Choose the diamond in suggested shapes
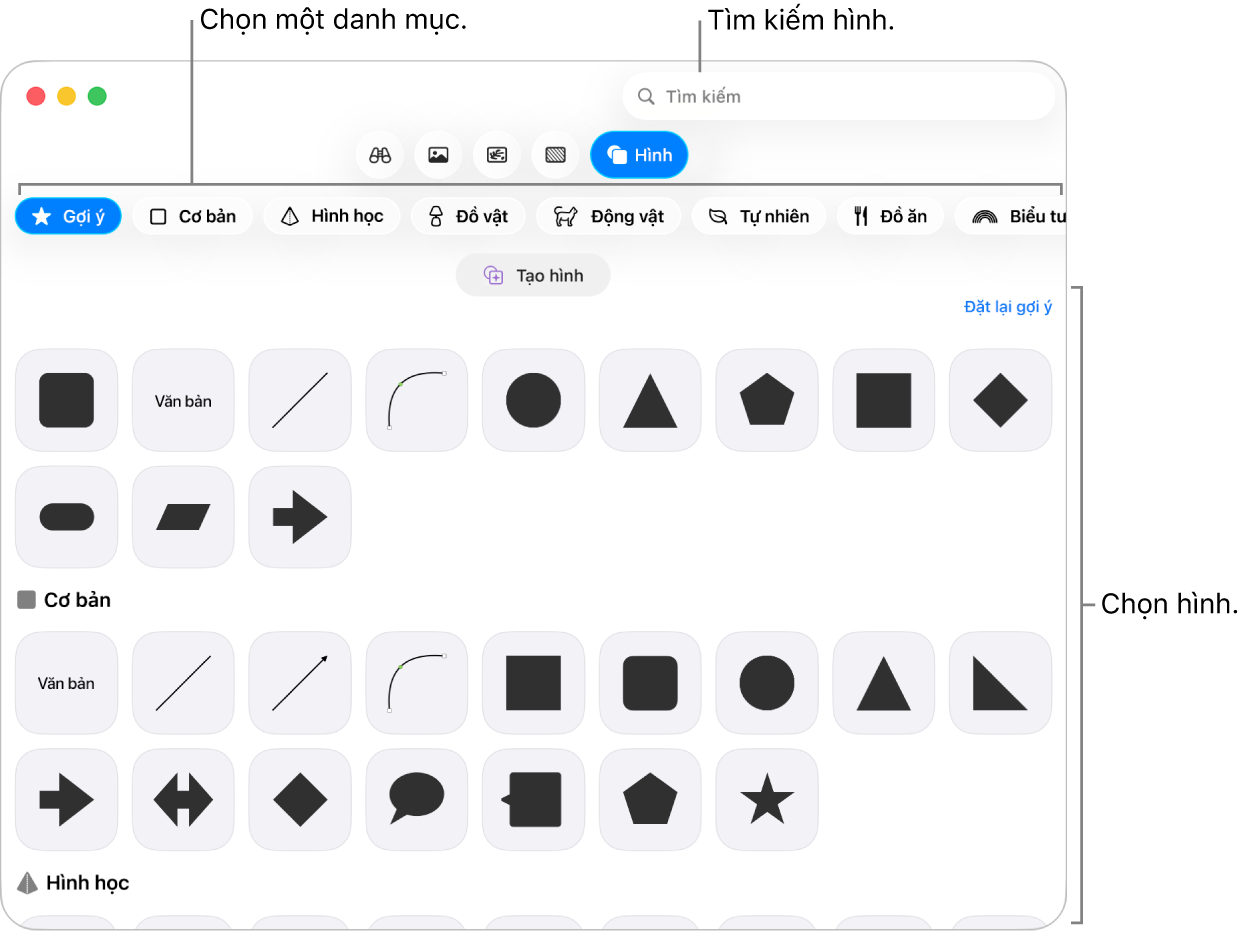 [1000, 400]
